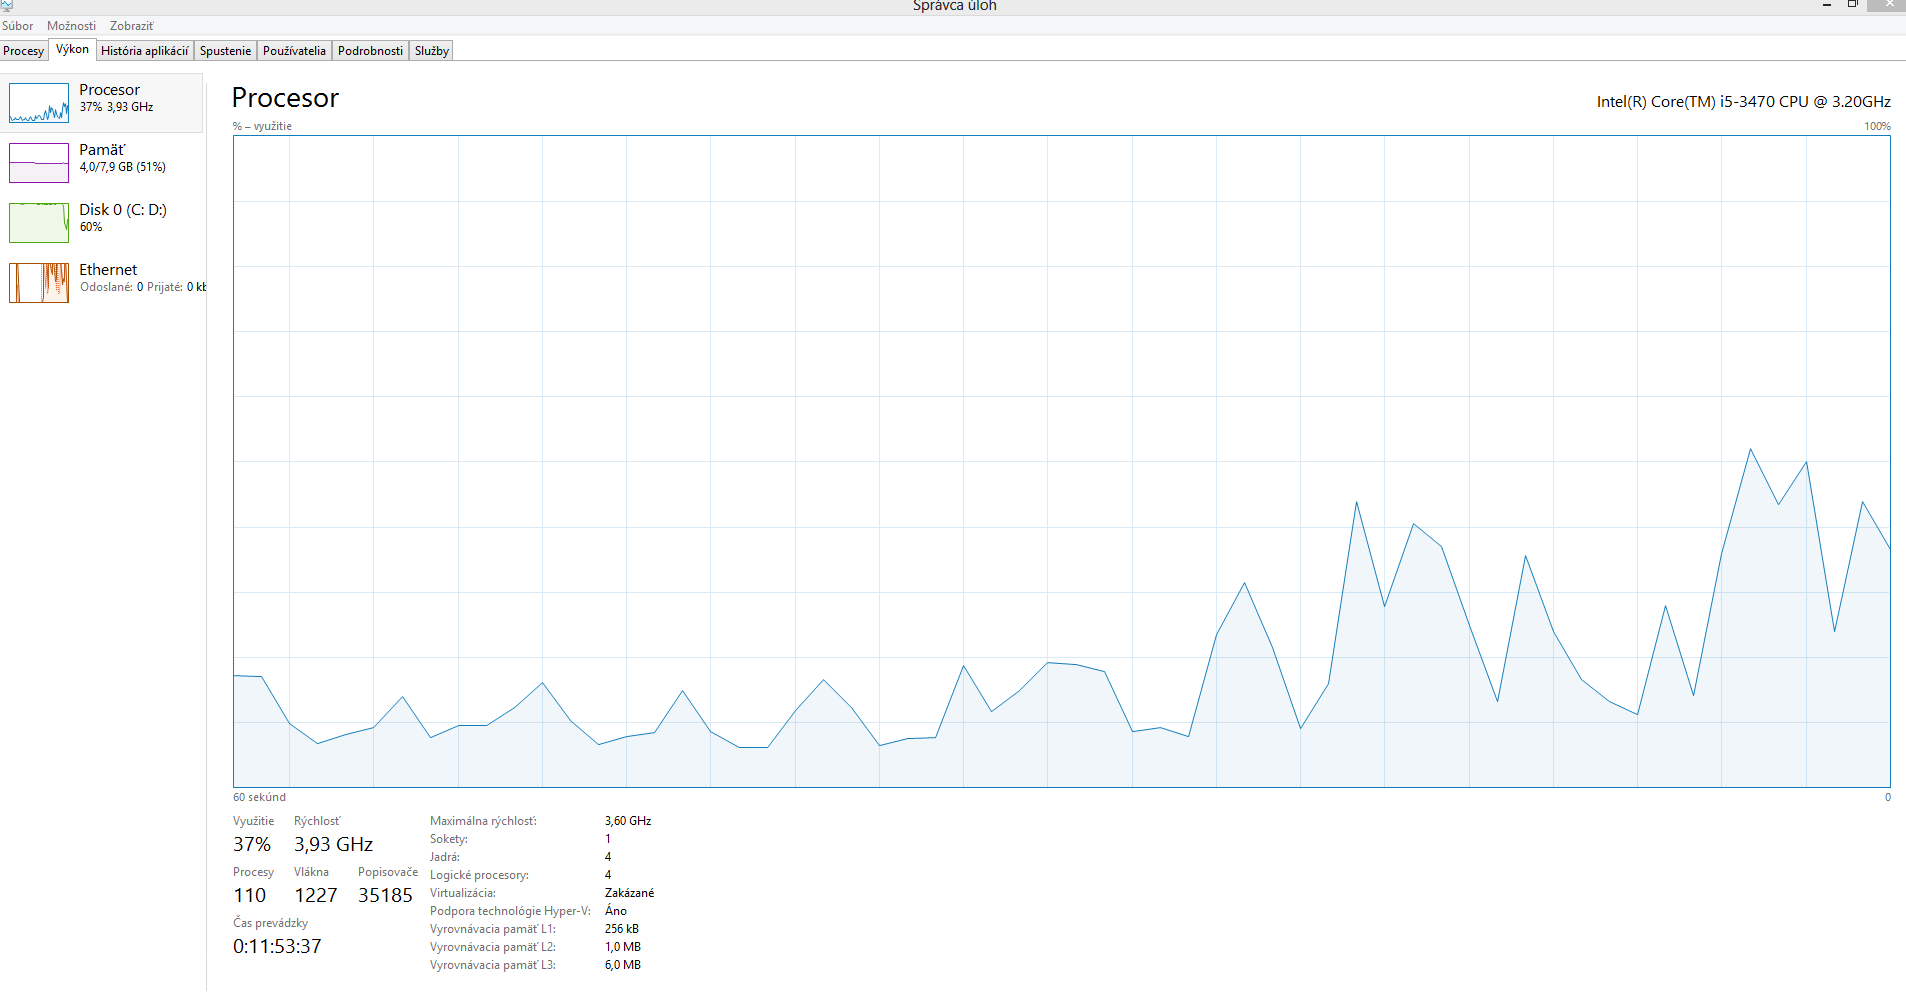Viewport: 1906px width, 1001px height.
Task: Open the Podrobnosti tab
Action: pos(370,51)
